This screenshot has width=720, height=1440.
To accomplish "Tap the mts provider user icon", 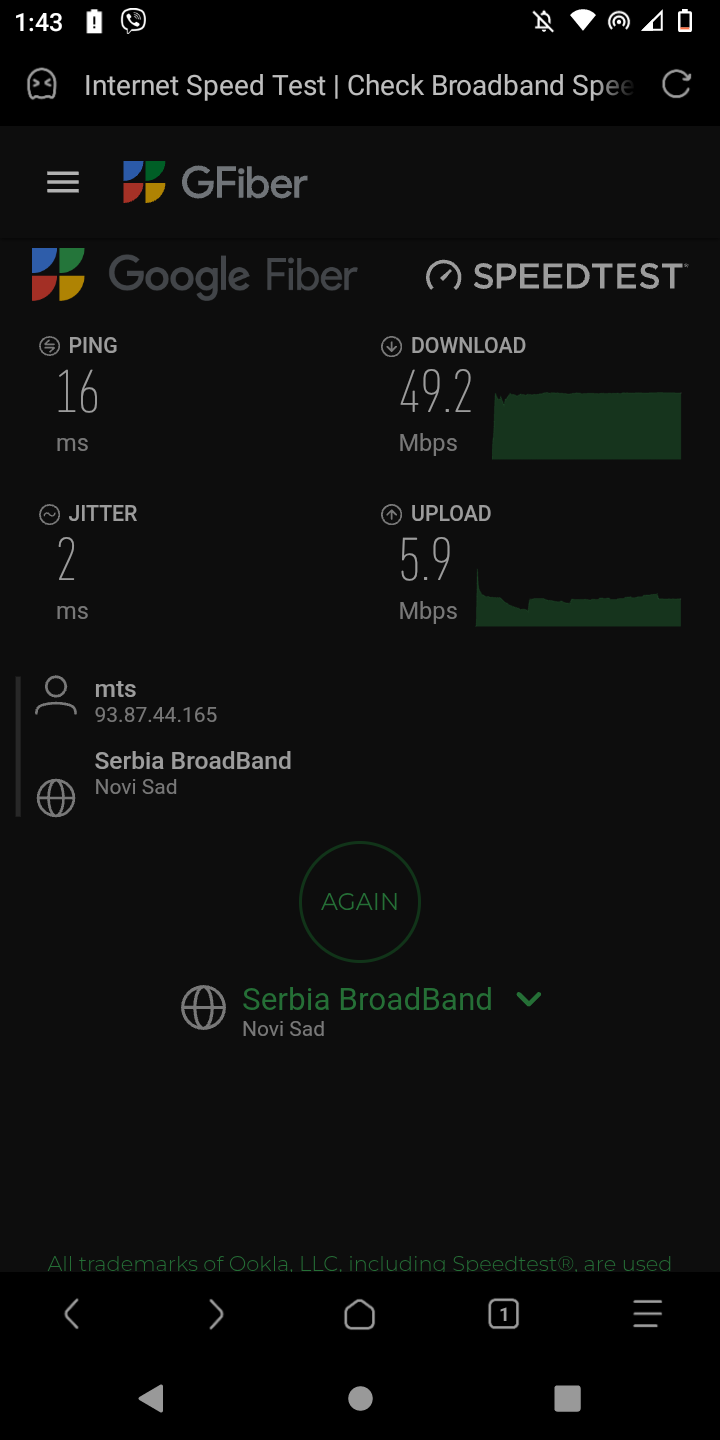I will (x=56, y=696).
